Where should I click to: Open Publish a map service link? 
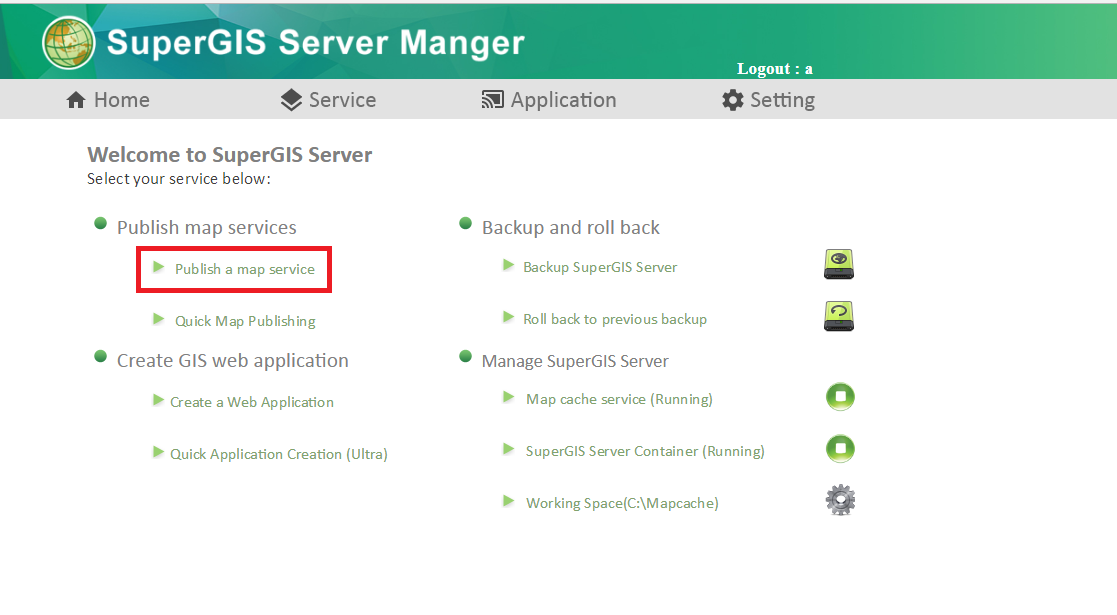244,269
